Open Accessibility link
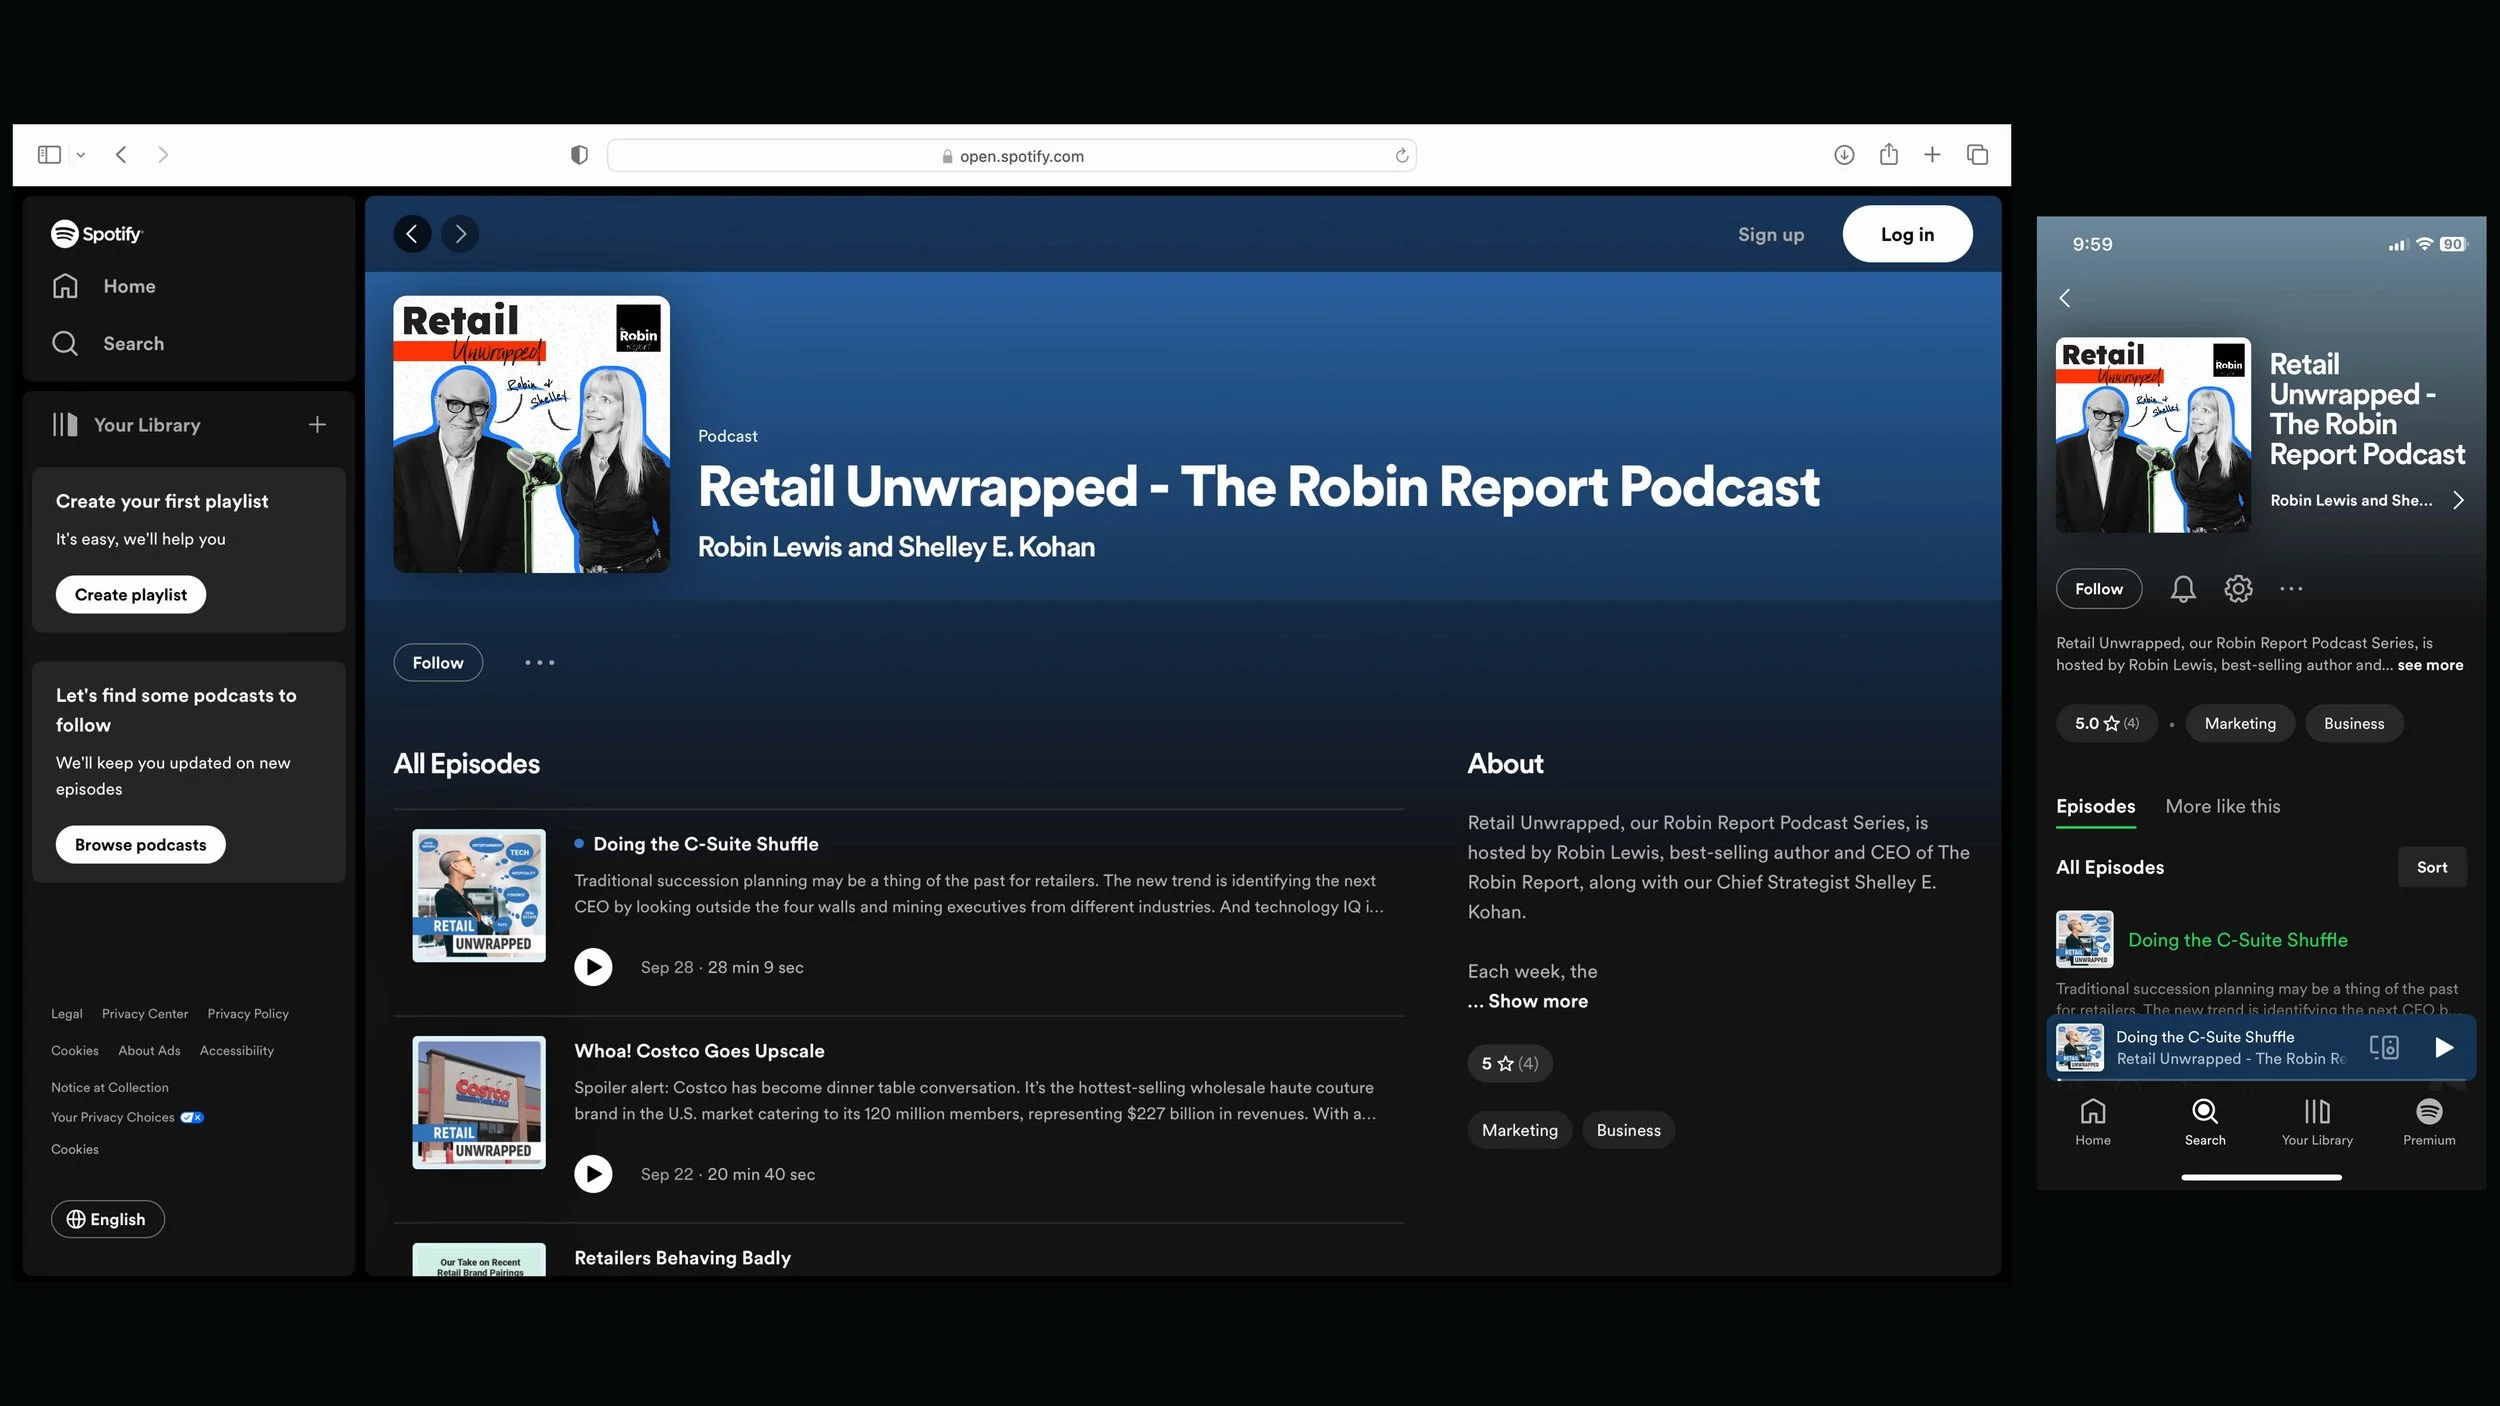This screenshot has width=2500, height=1406. 237,1051
